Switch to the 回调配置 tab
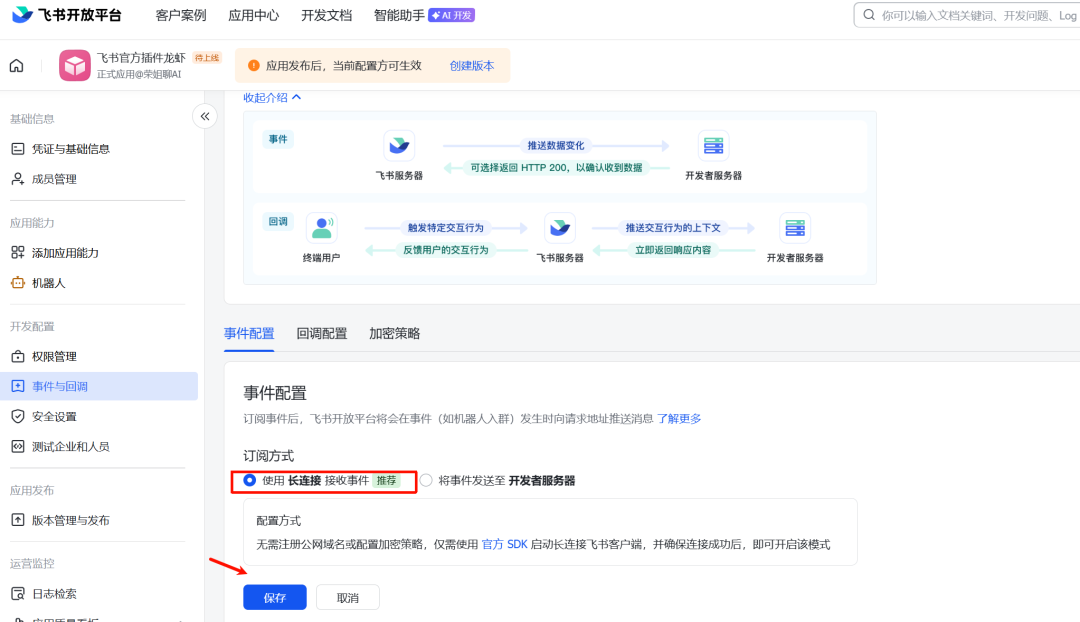 pyautogui.click(x=322, y=333)
